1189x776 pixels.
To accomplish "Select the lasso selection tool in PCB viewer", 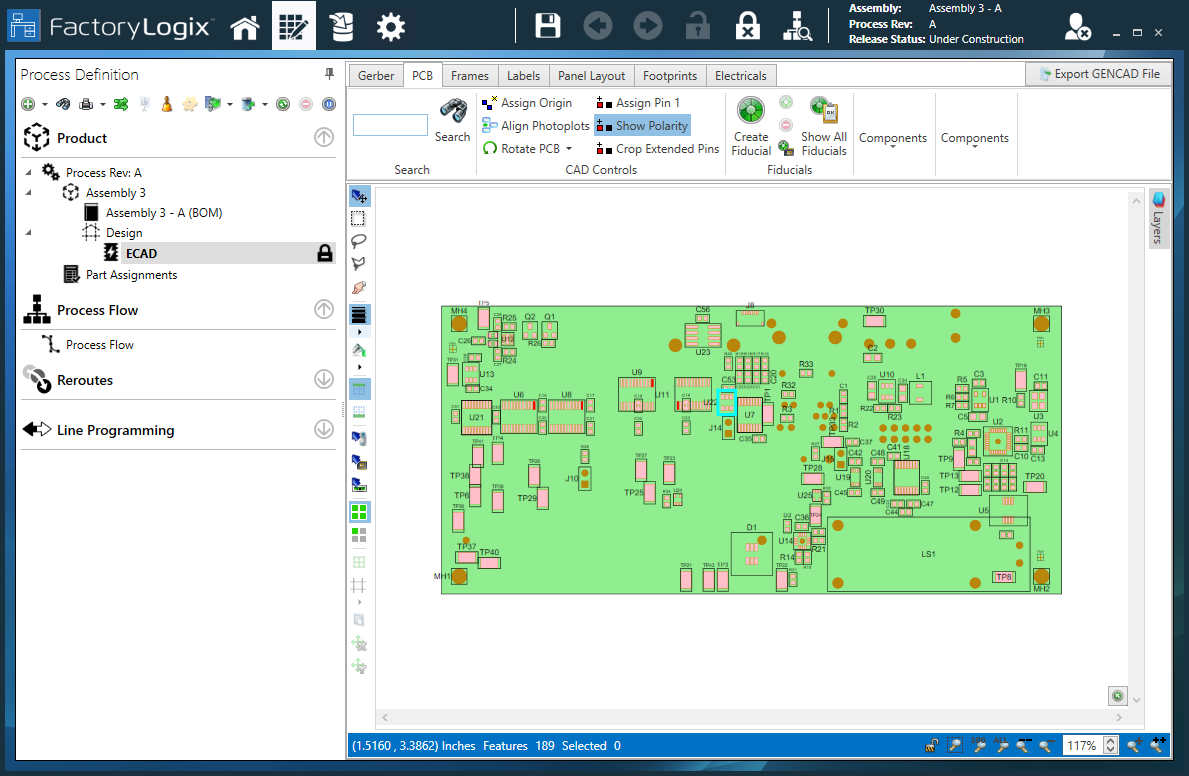I will tap(359, 241).
